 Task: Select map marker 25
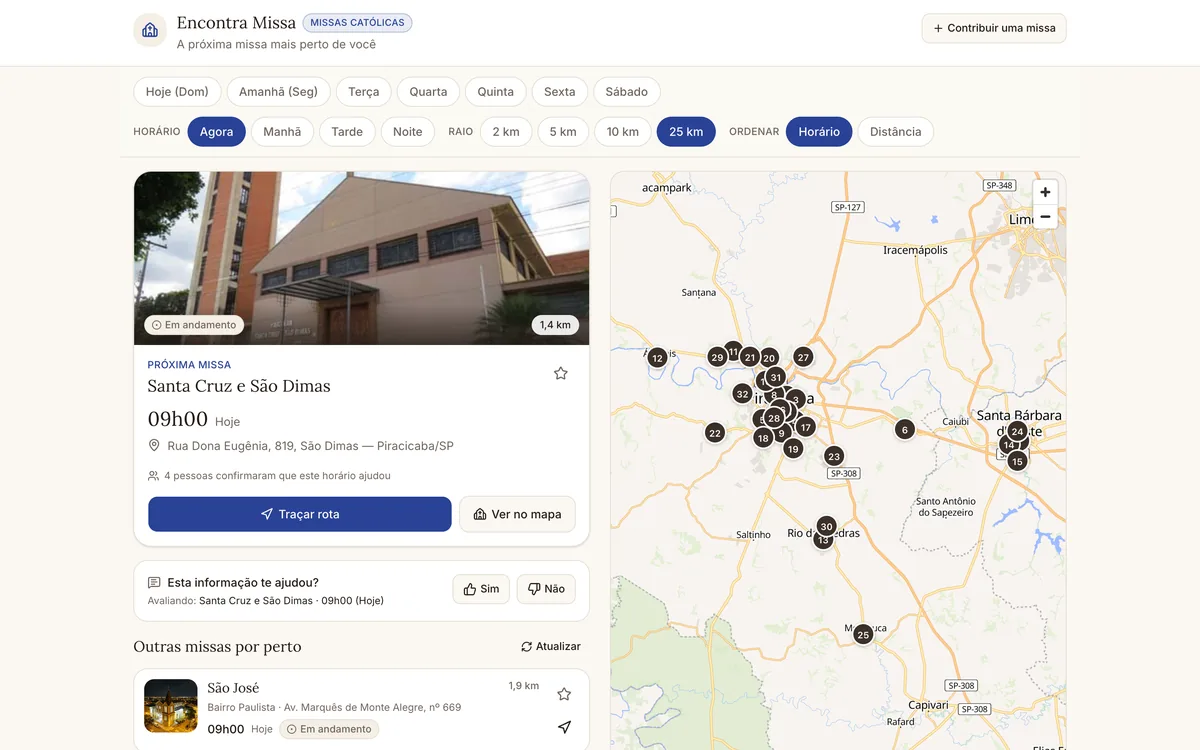(863, 634)
